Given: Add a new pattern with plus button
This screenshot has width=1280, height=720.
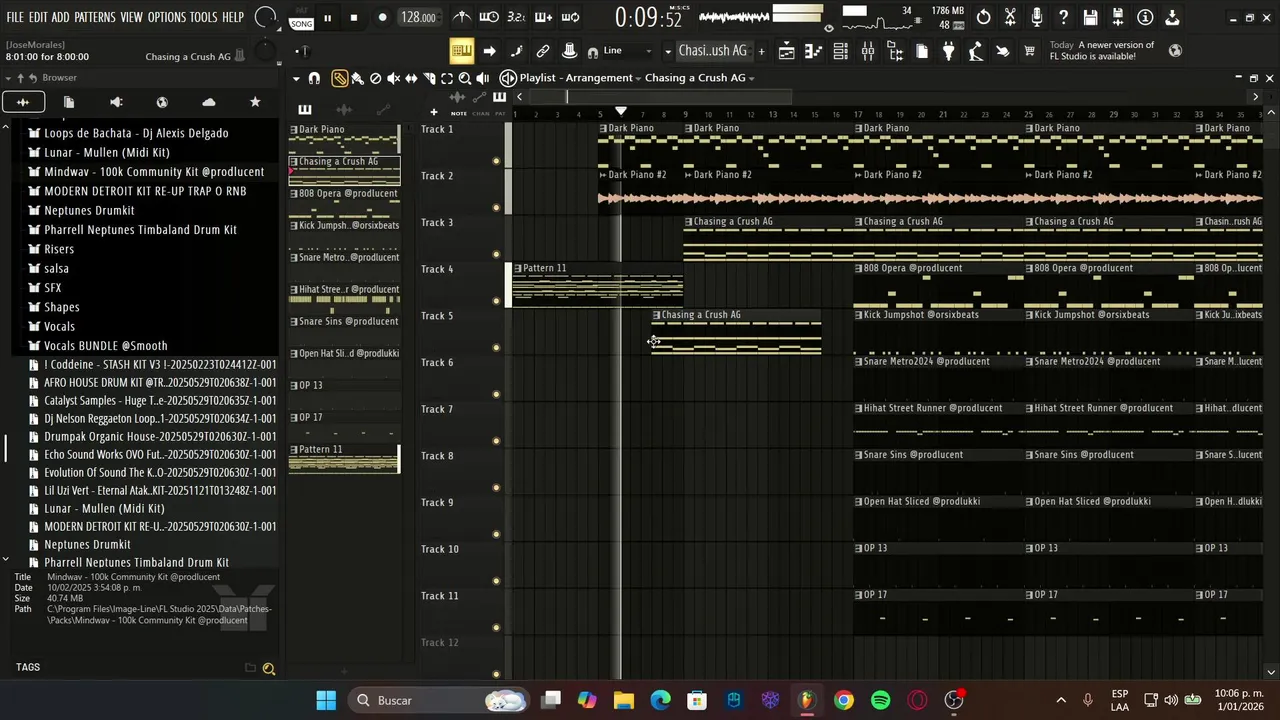Looking at the screenshot, I should point(761,51).
